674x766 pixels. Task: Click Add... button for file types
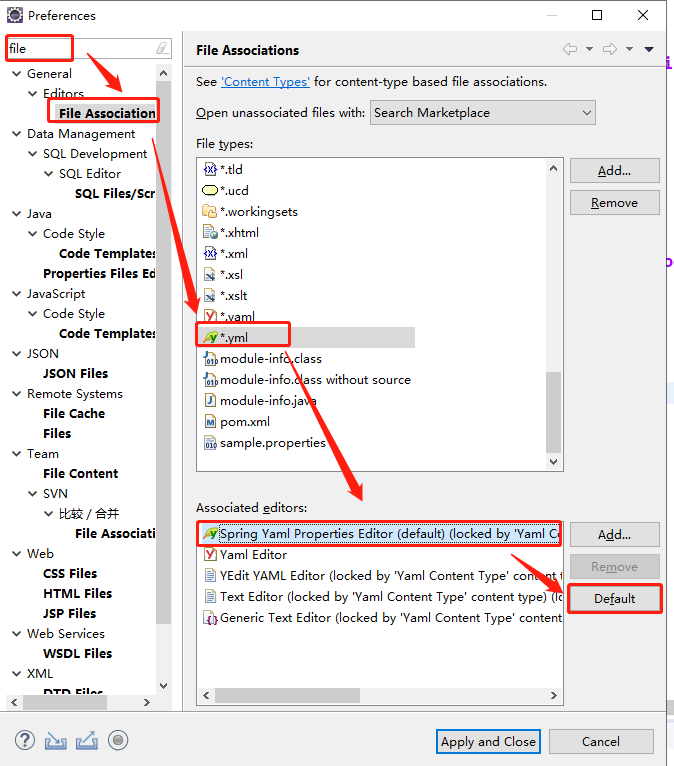click(x=614, y=170)
